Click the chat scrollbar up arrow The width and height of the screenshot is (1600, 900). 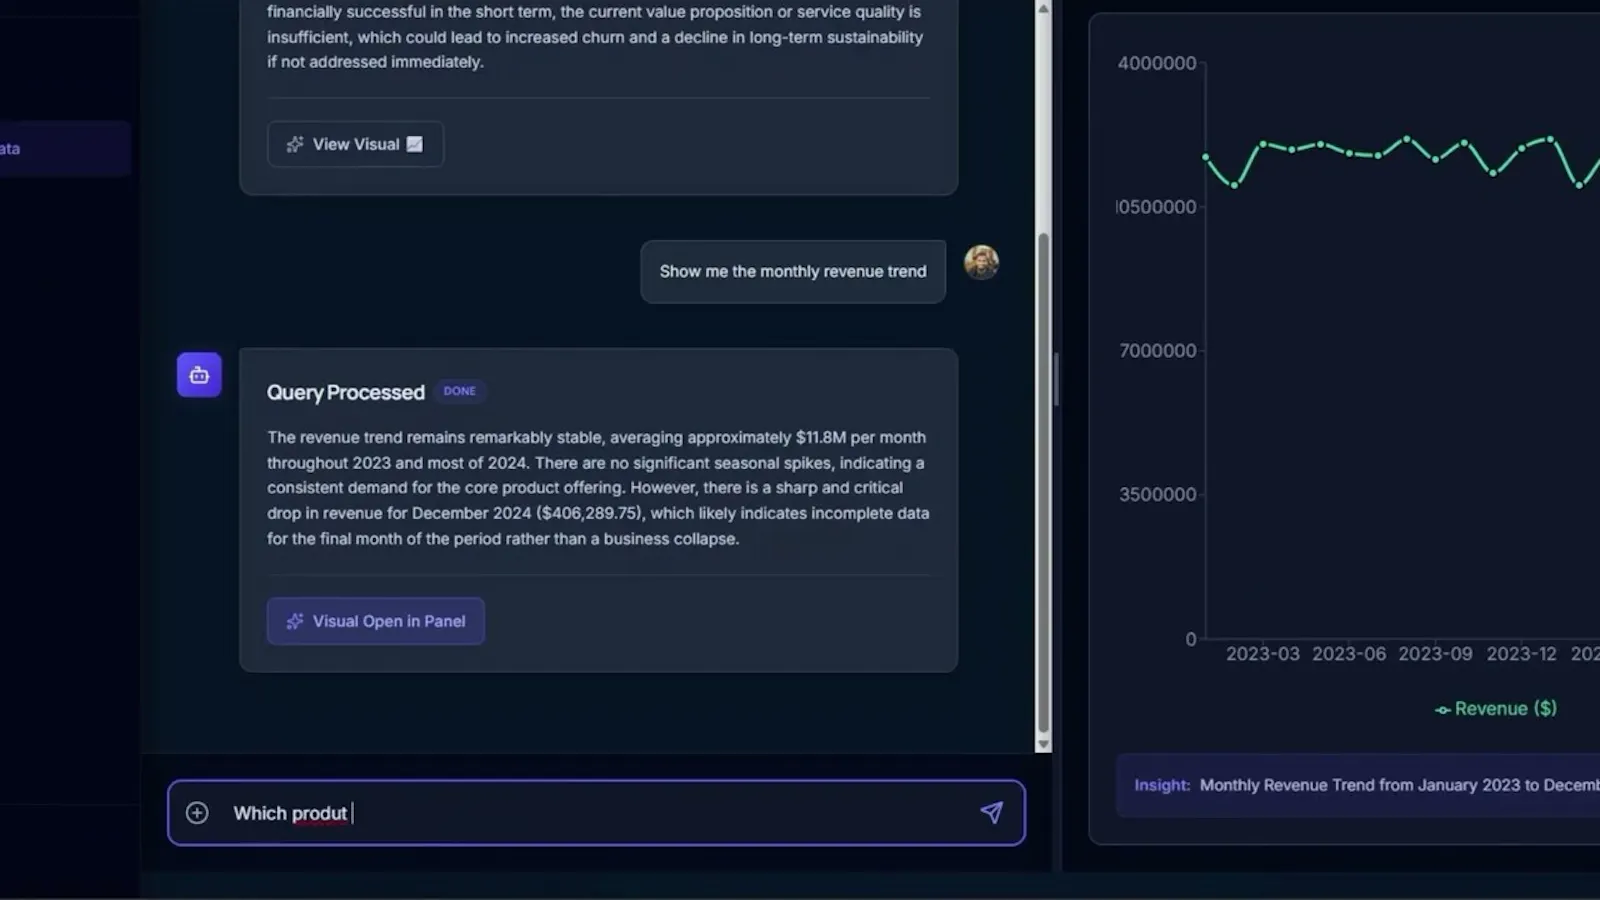click(x=1043, y=8)
